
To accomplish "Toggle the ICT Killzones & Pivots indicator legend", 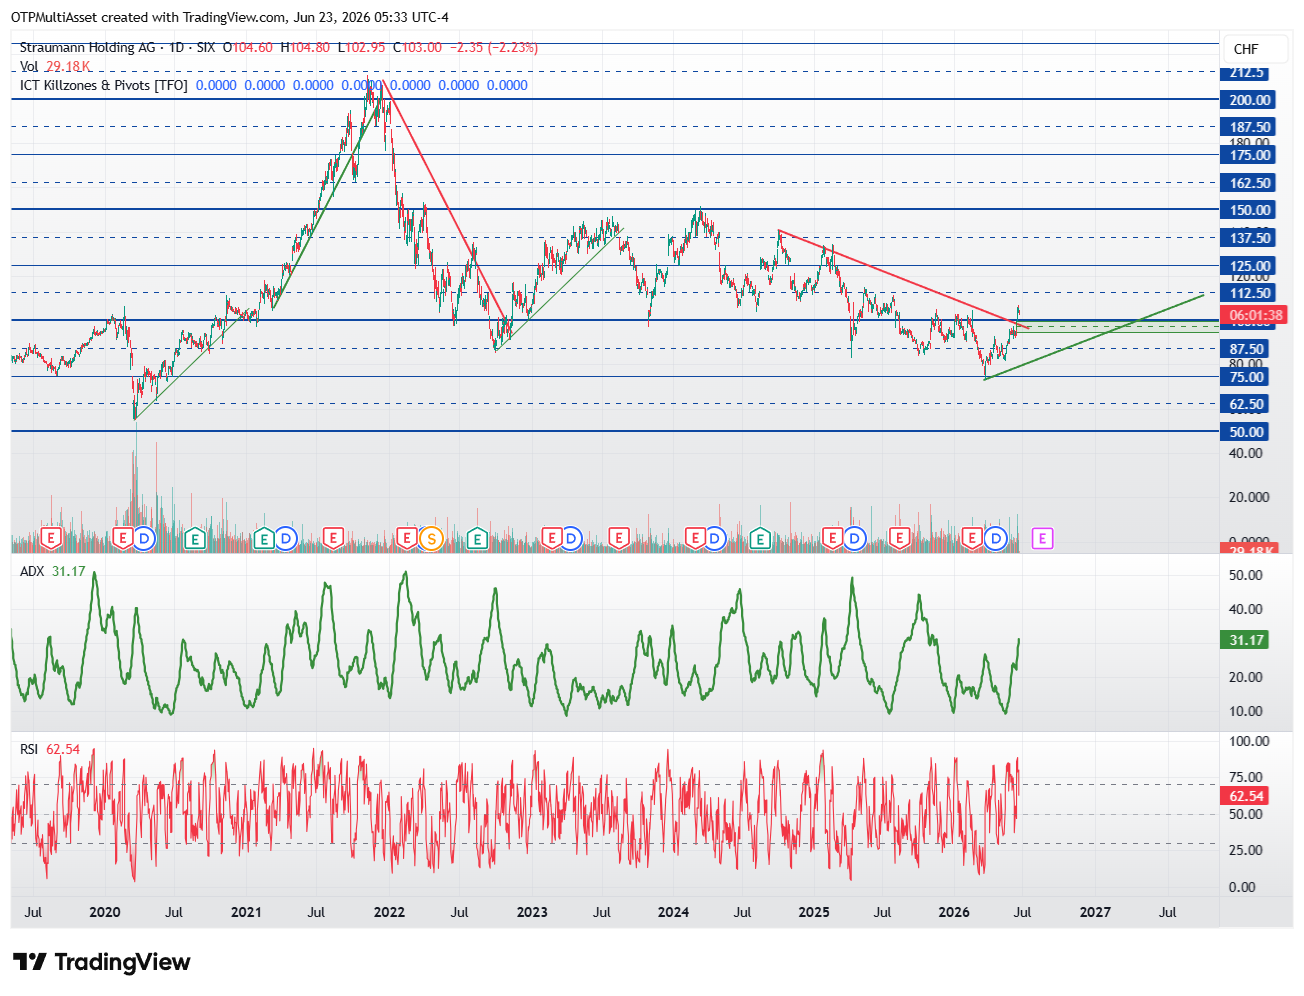I will pos(103,85).
